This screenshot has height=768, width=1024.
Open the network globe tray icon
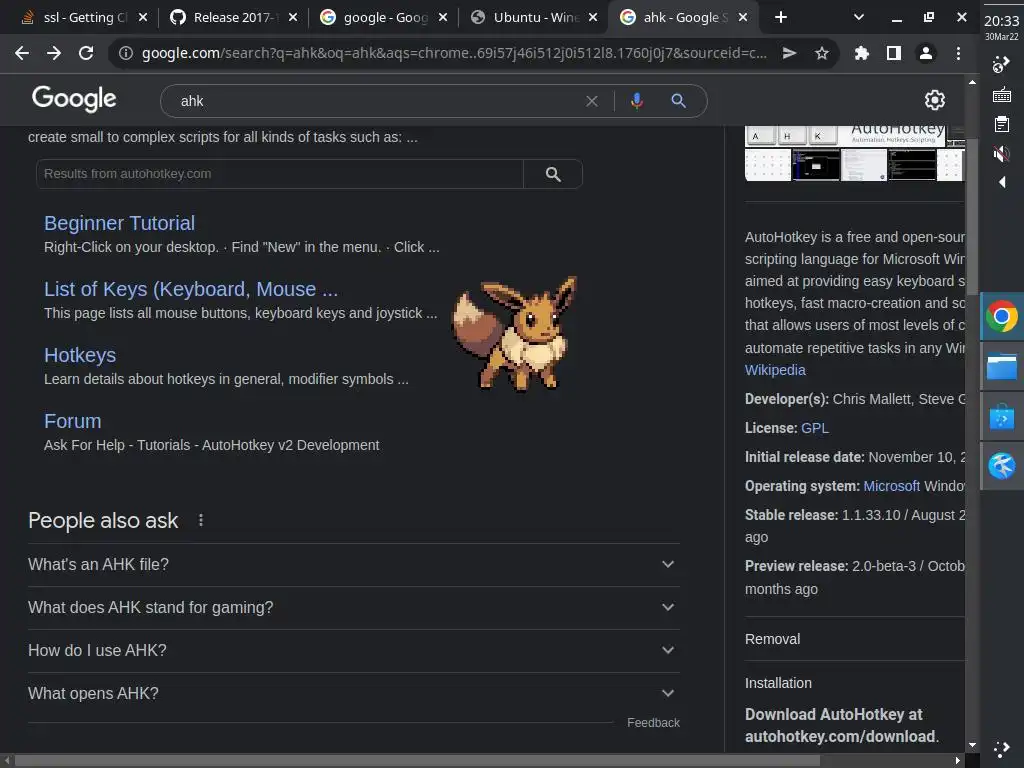click(1000, 65)
